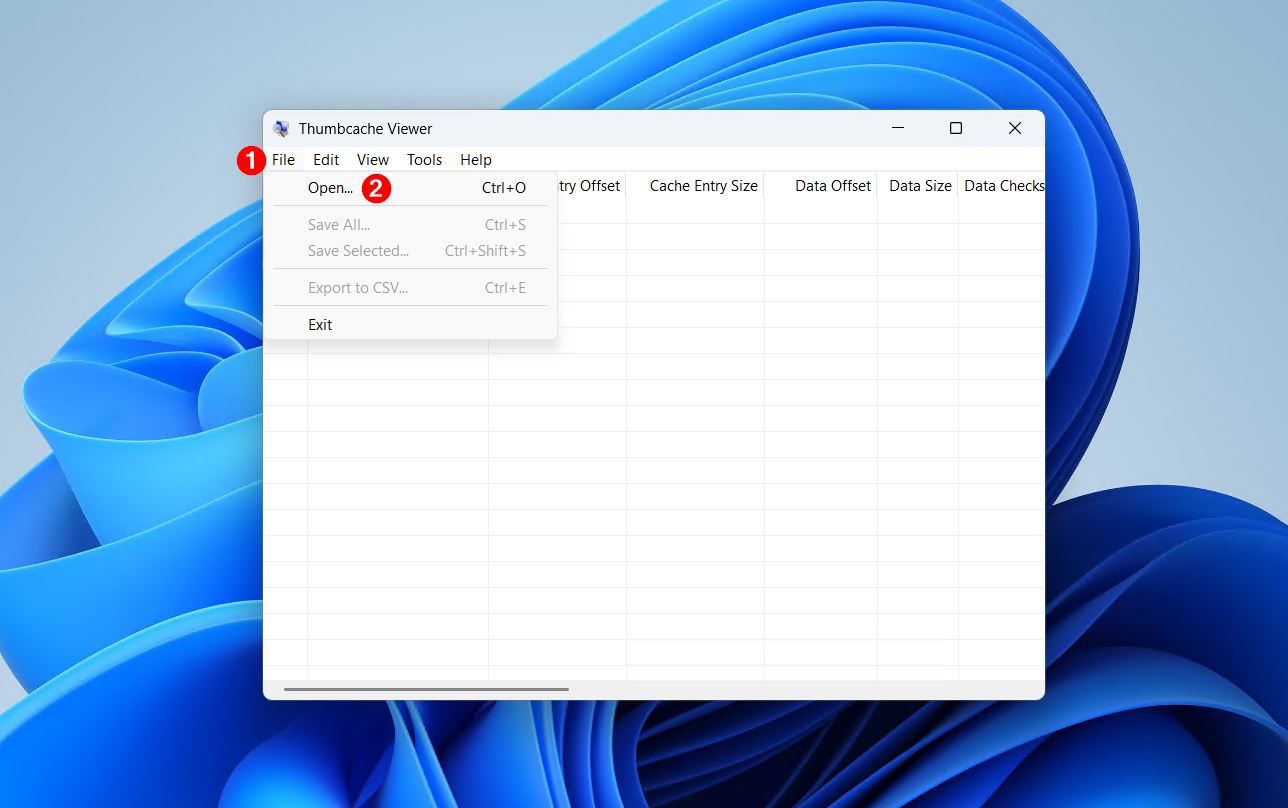1288x808 pixels.
Task: Select Exit in the File menu
Action: tap(410, 325)
